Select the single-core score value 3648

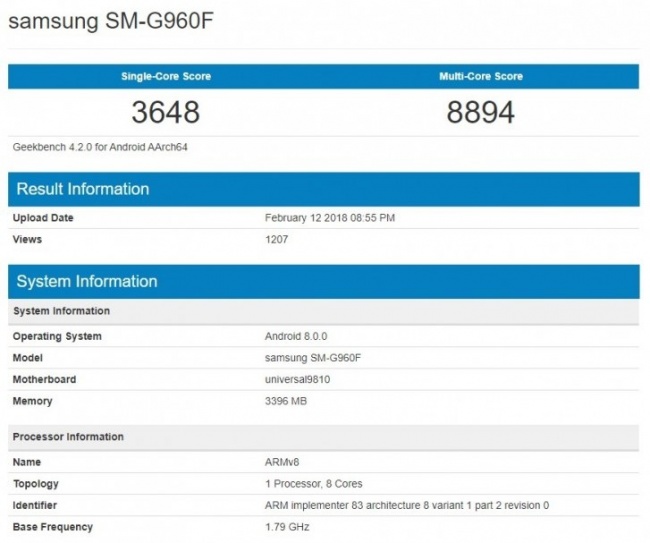(166, 112)
